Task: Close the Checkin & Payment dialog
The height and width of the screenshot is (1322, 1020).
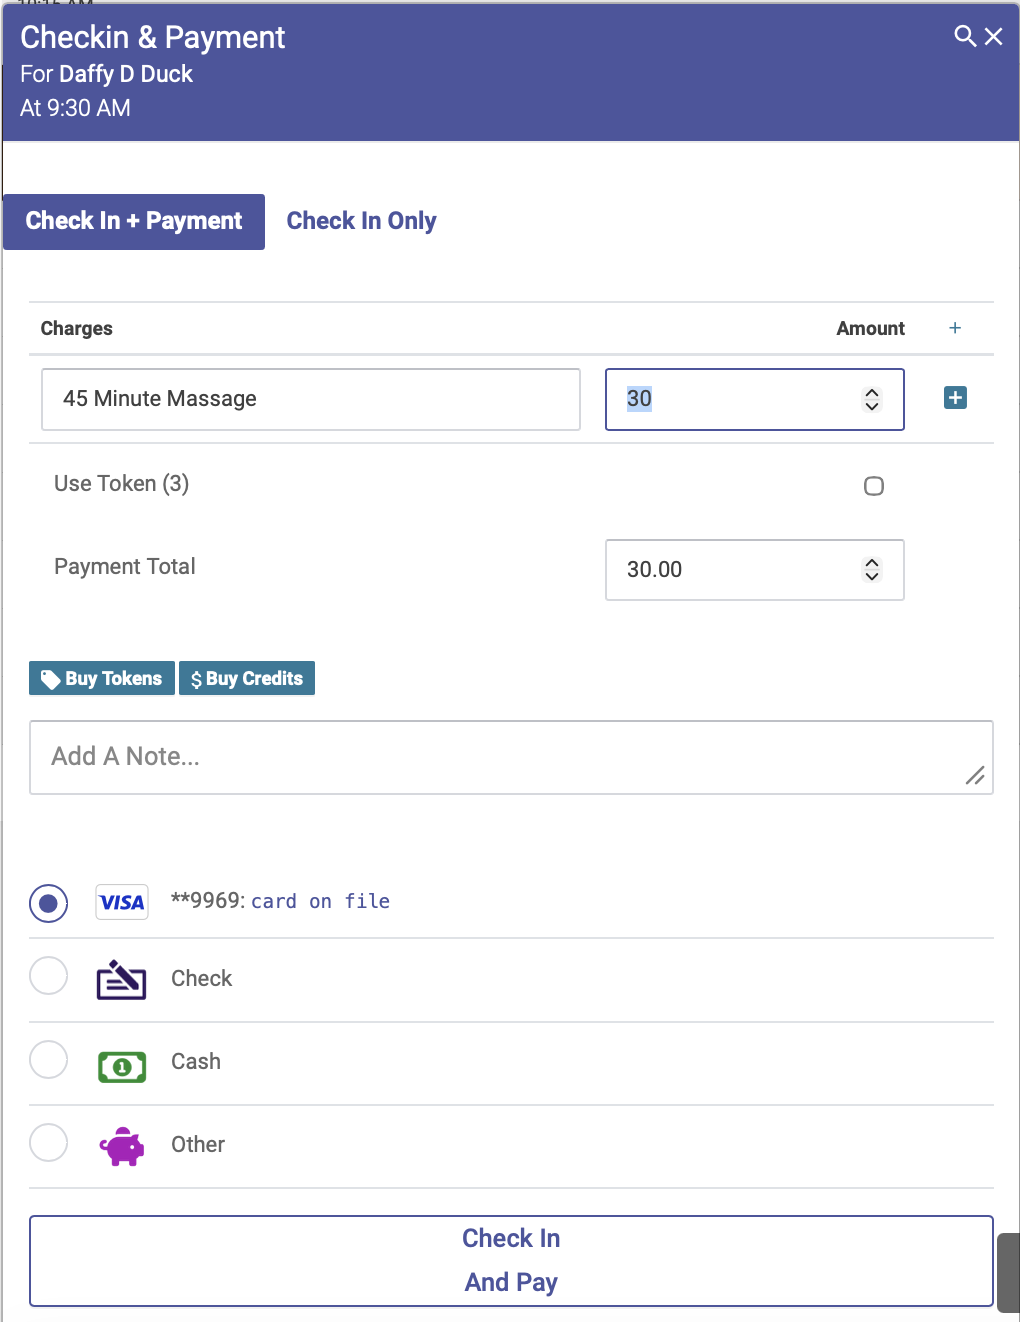Action: click(x=993, y=36)
